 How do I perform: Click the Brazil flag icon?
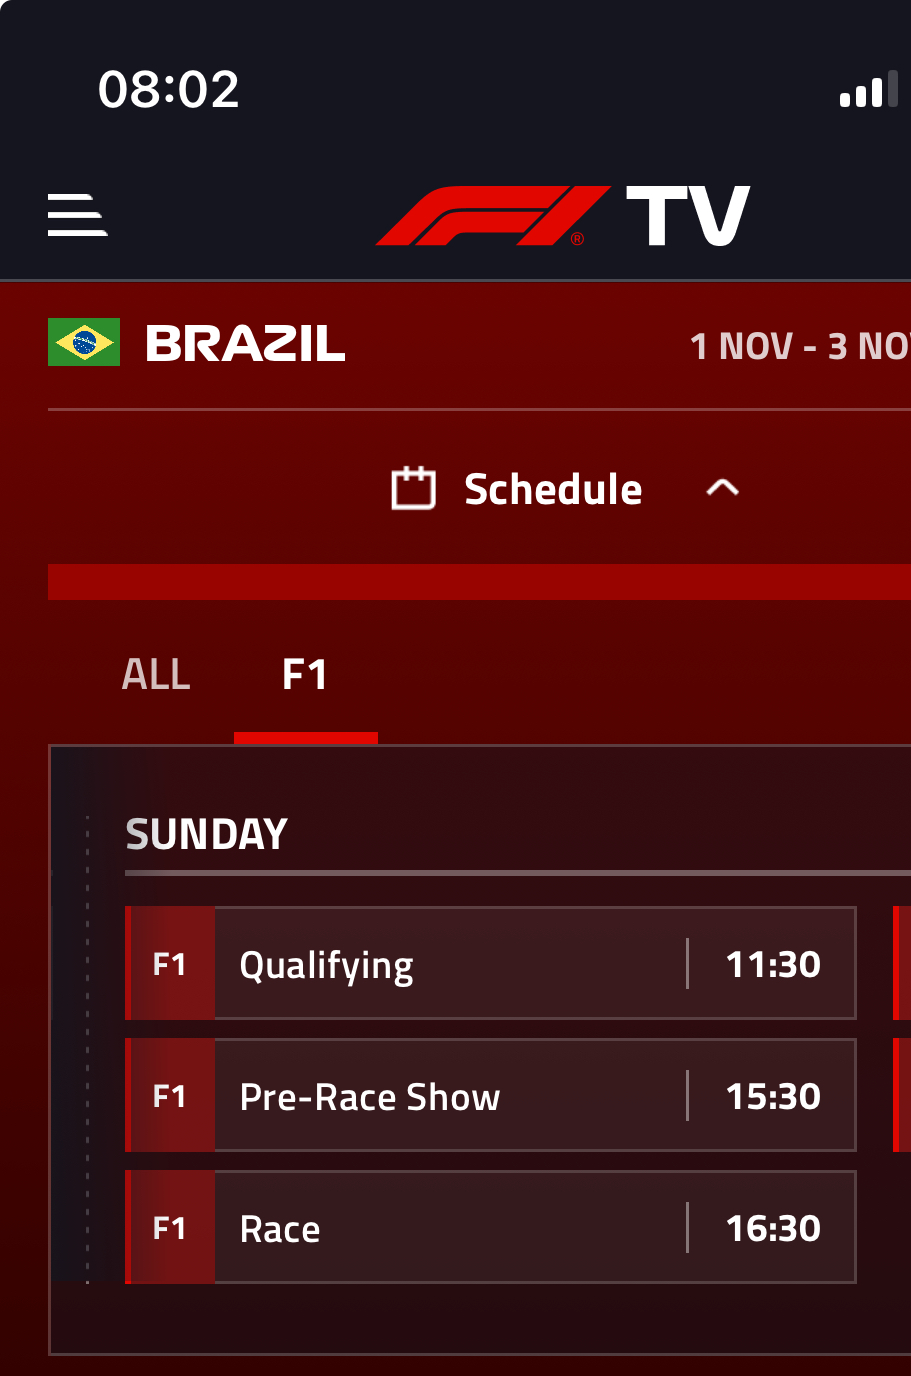pos(84,342)
